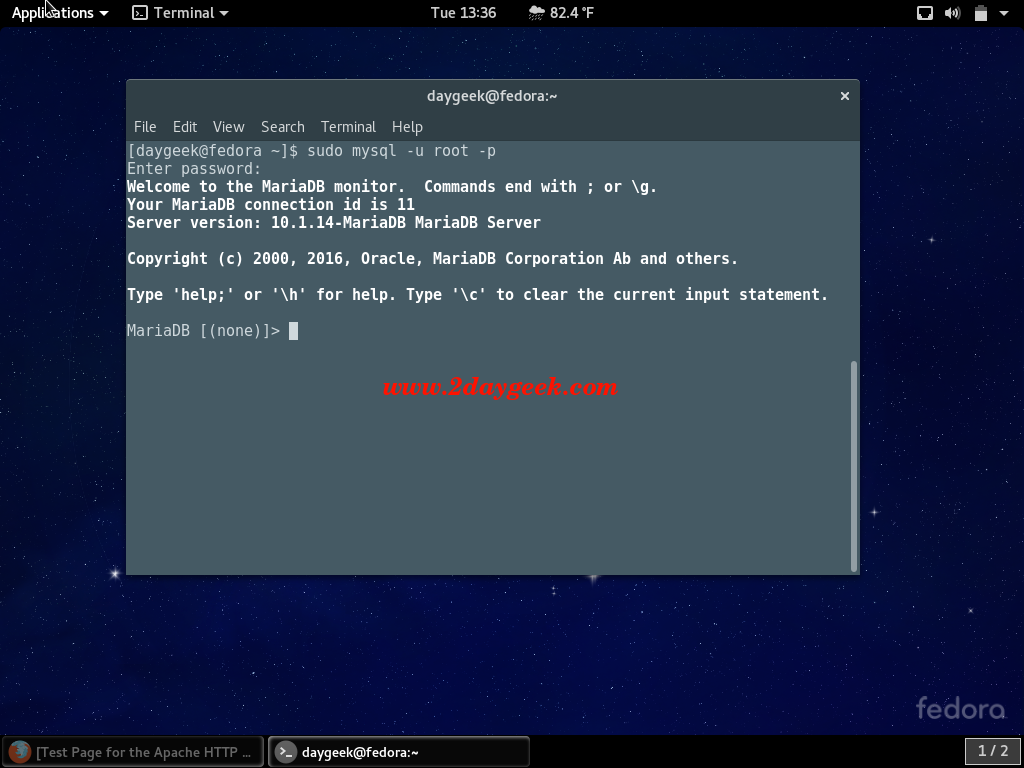The height and width of the screenshot is (768, 1024).
Task: Open the File menu in terminal
Action: tap(145, 127)
